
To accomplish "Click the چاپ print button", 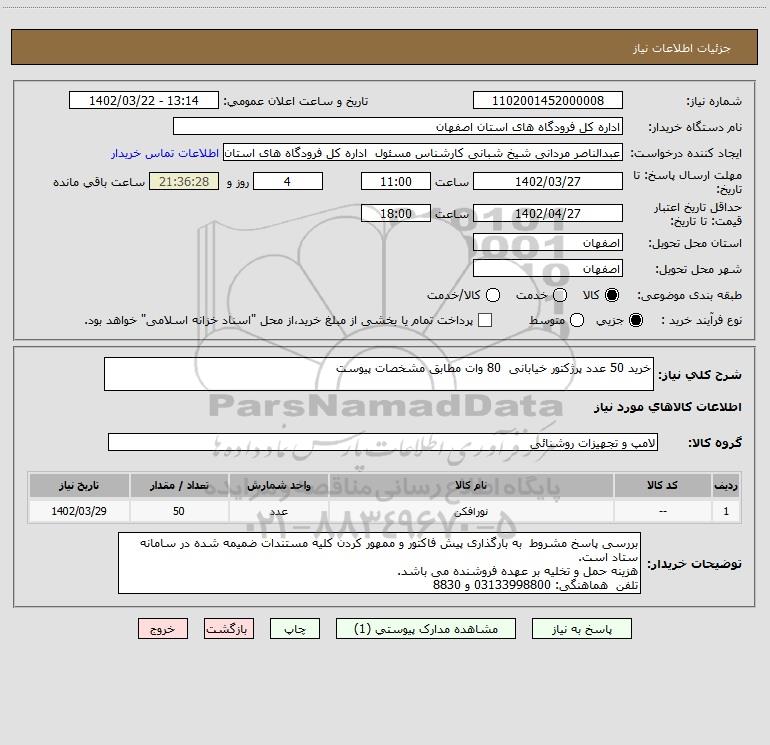I will 295,629.
